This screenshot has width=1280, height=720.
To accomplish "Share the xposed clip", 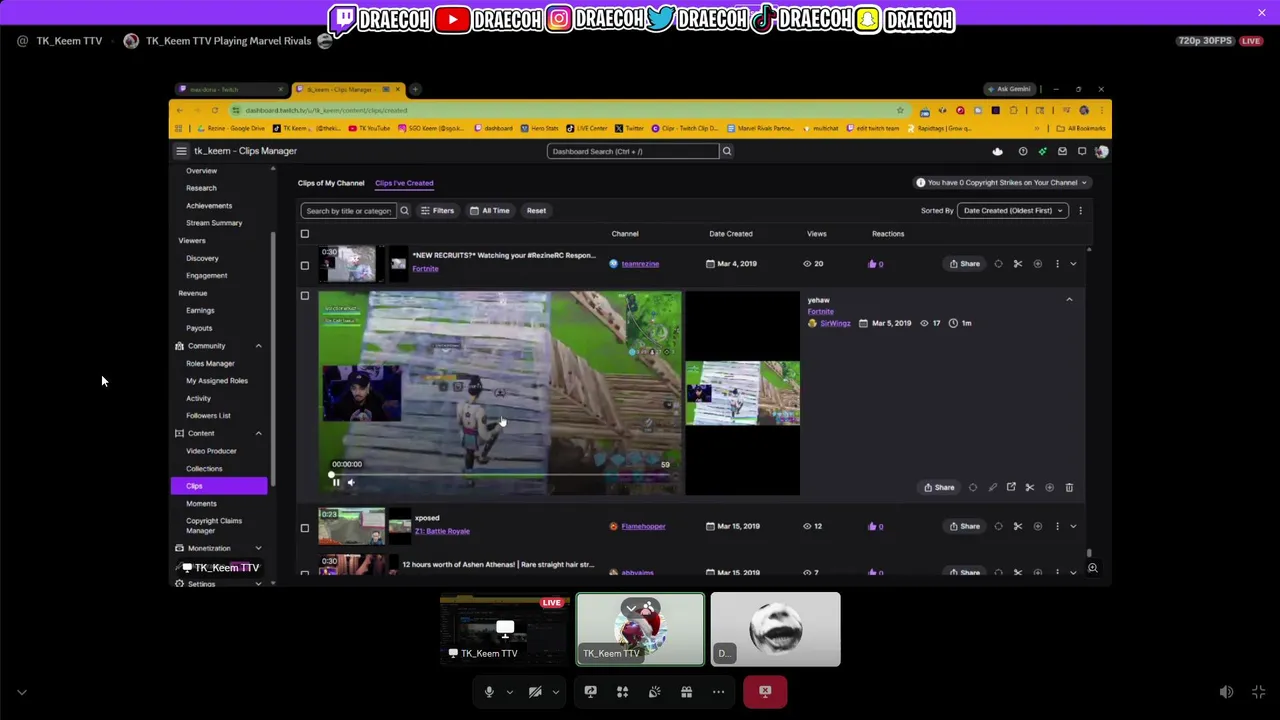I will (965, 526).
